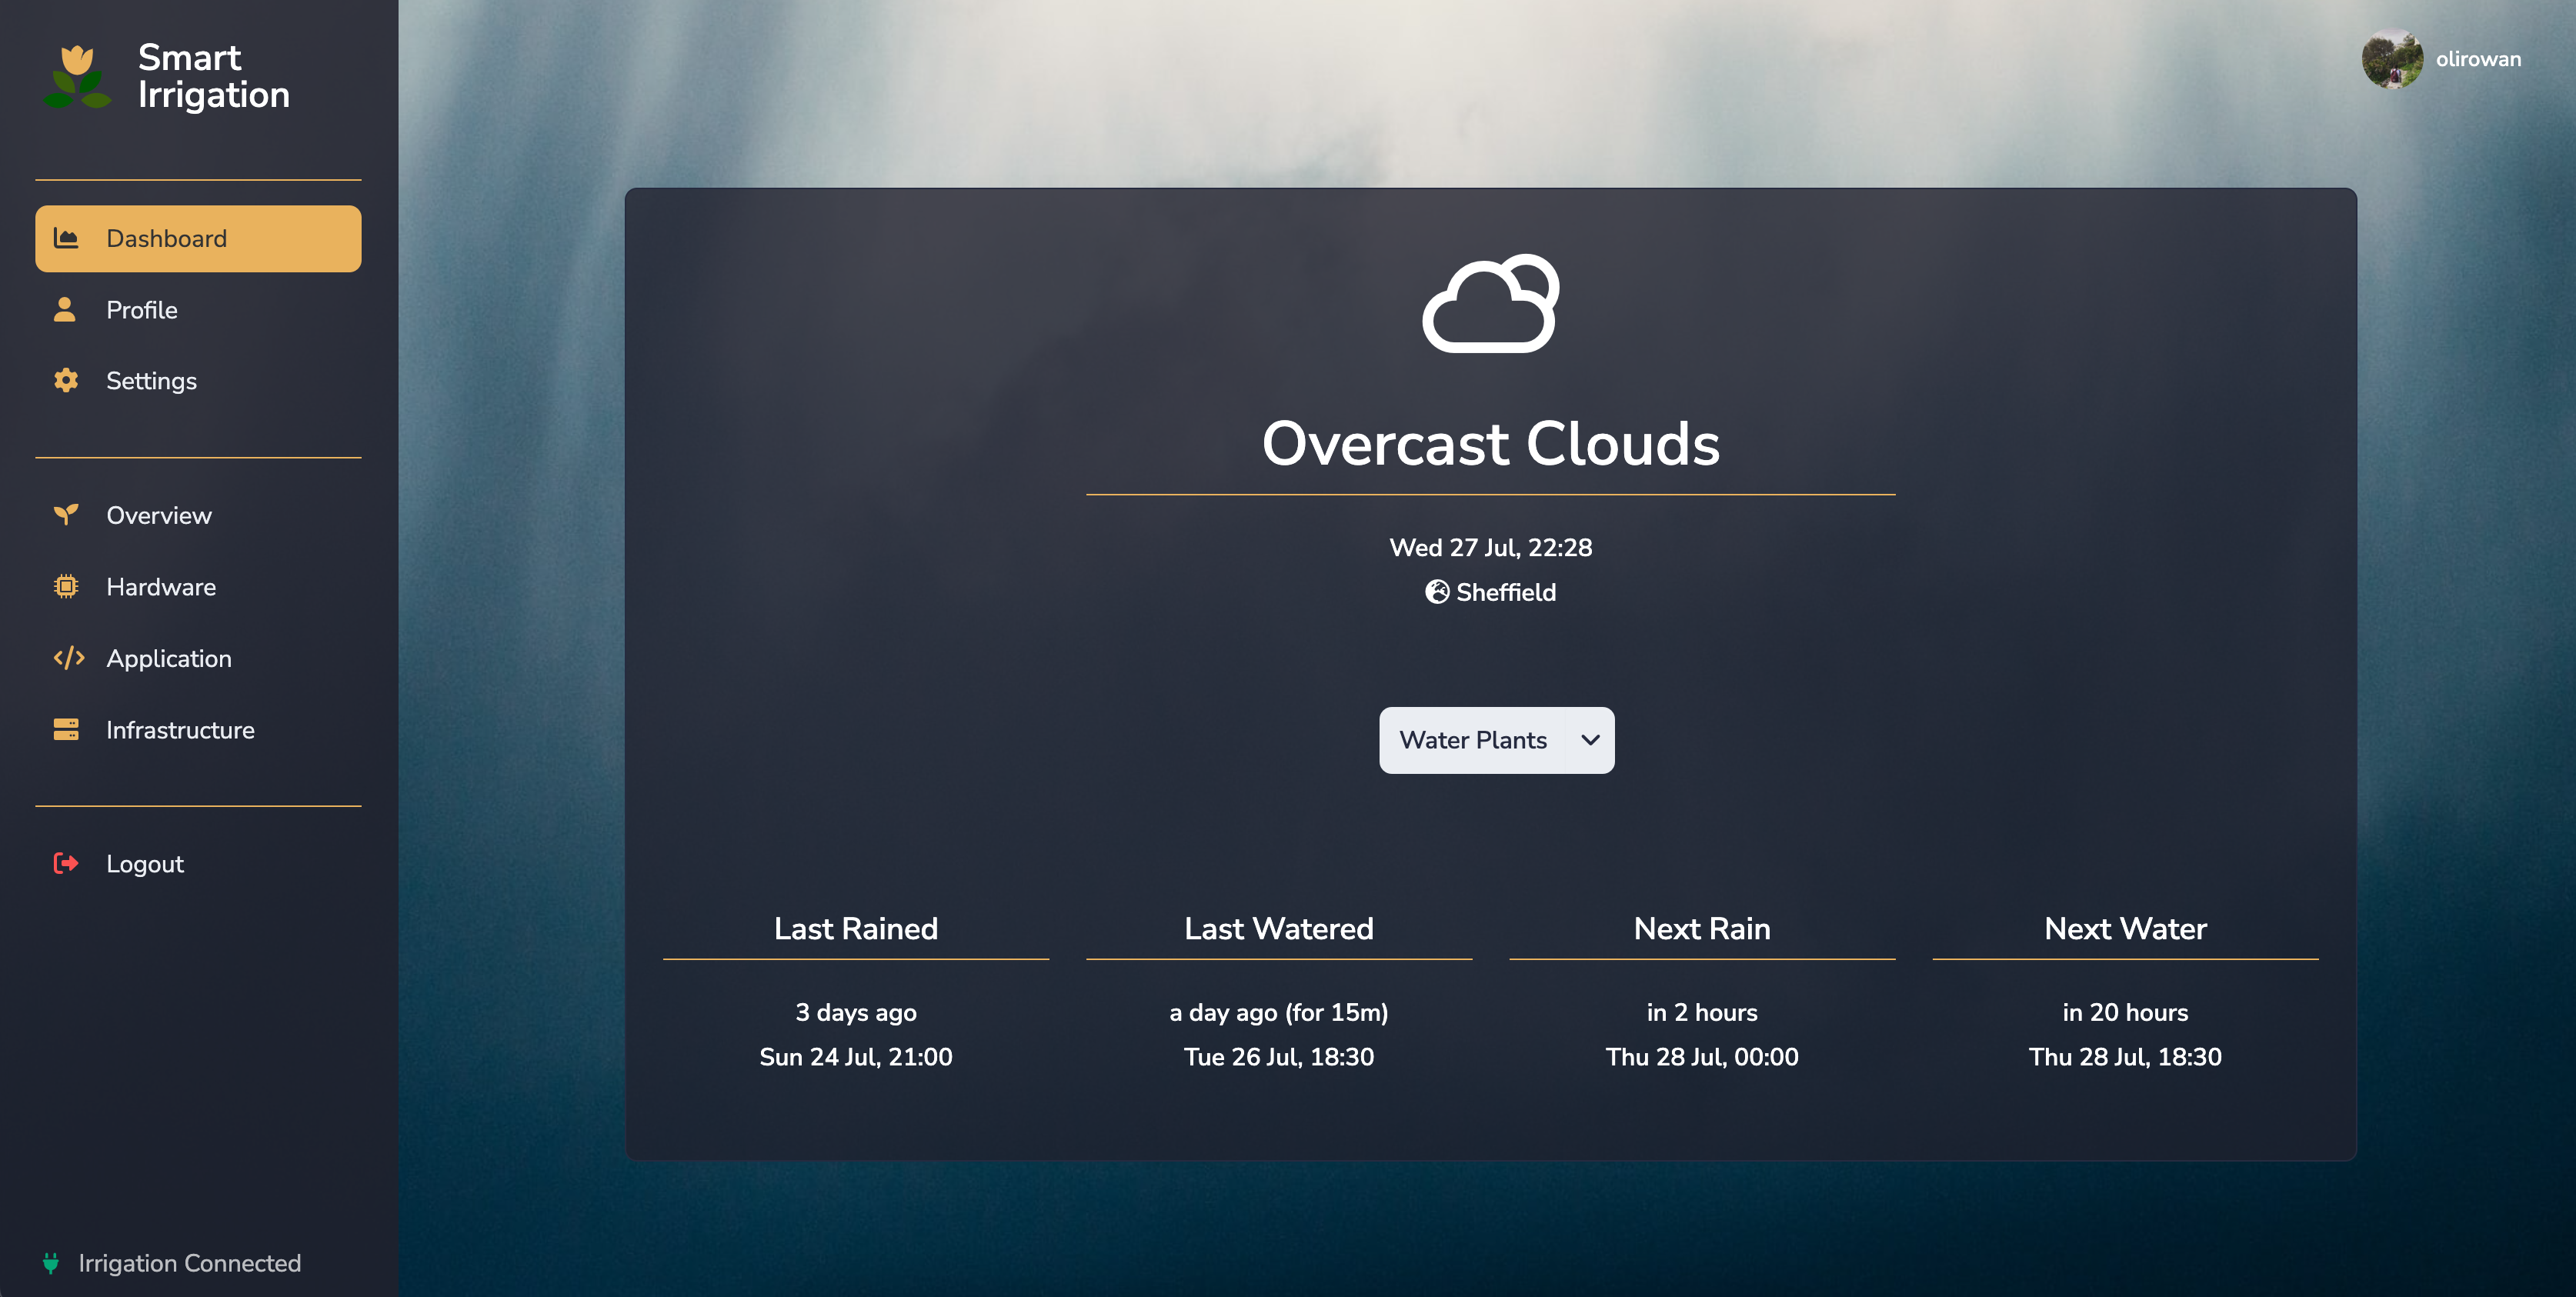This screenshot has height=1297, width=2576.
Task: Click the Irrigation Connected status text
Action: click(190, 1263)
